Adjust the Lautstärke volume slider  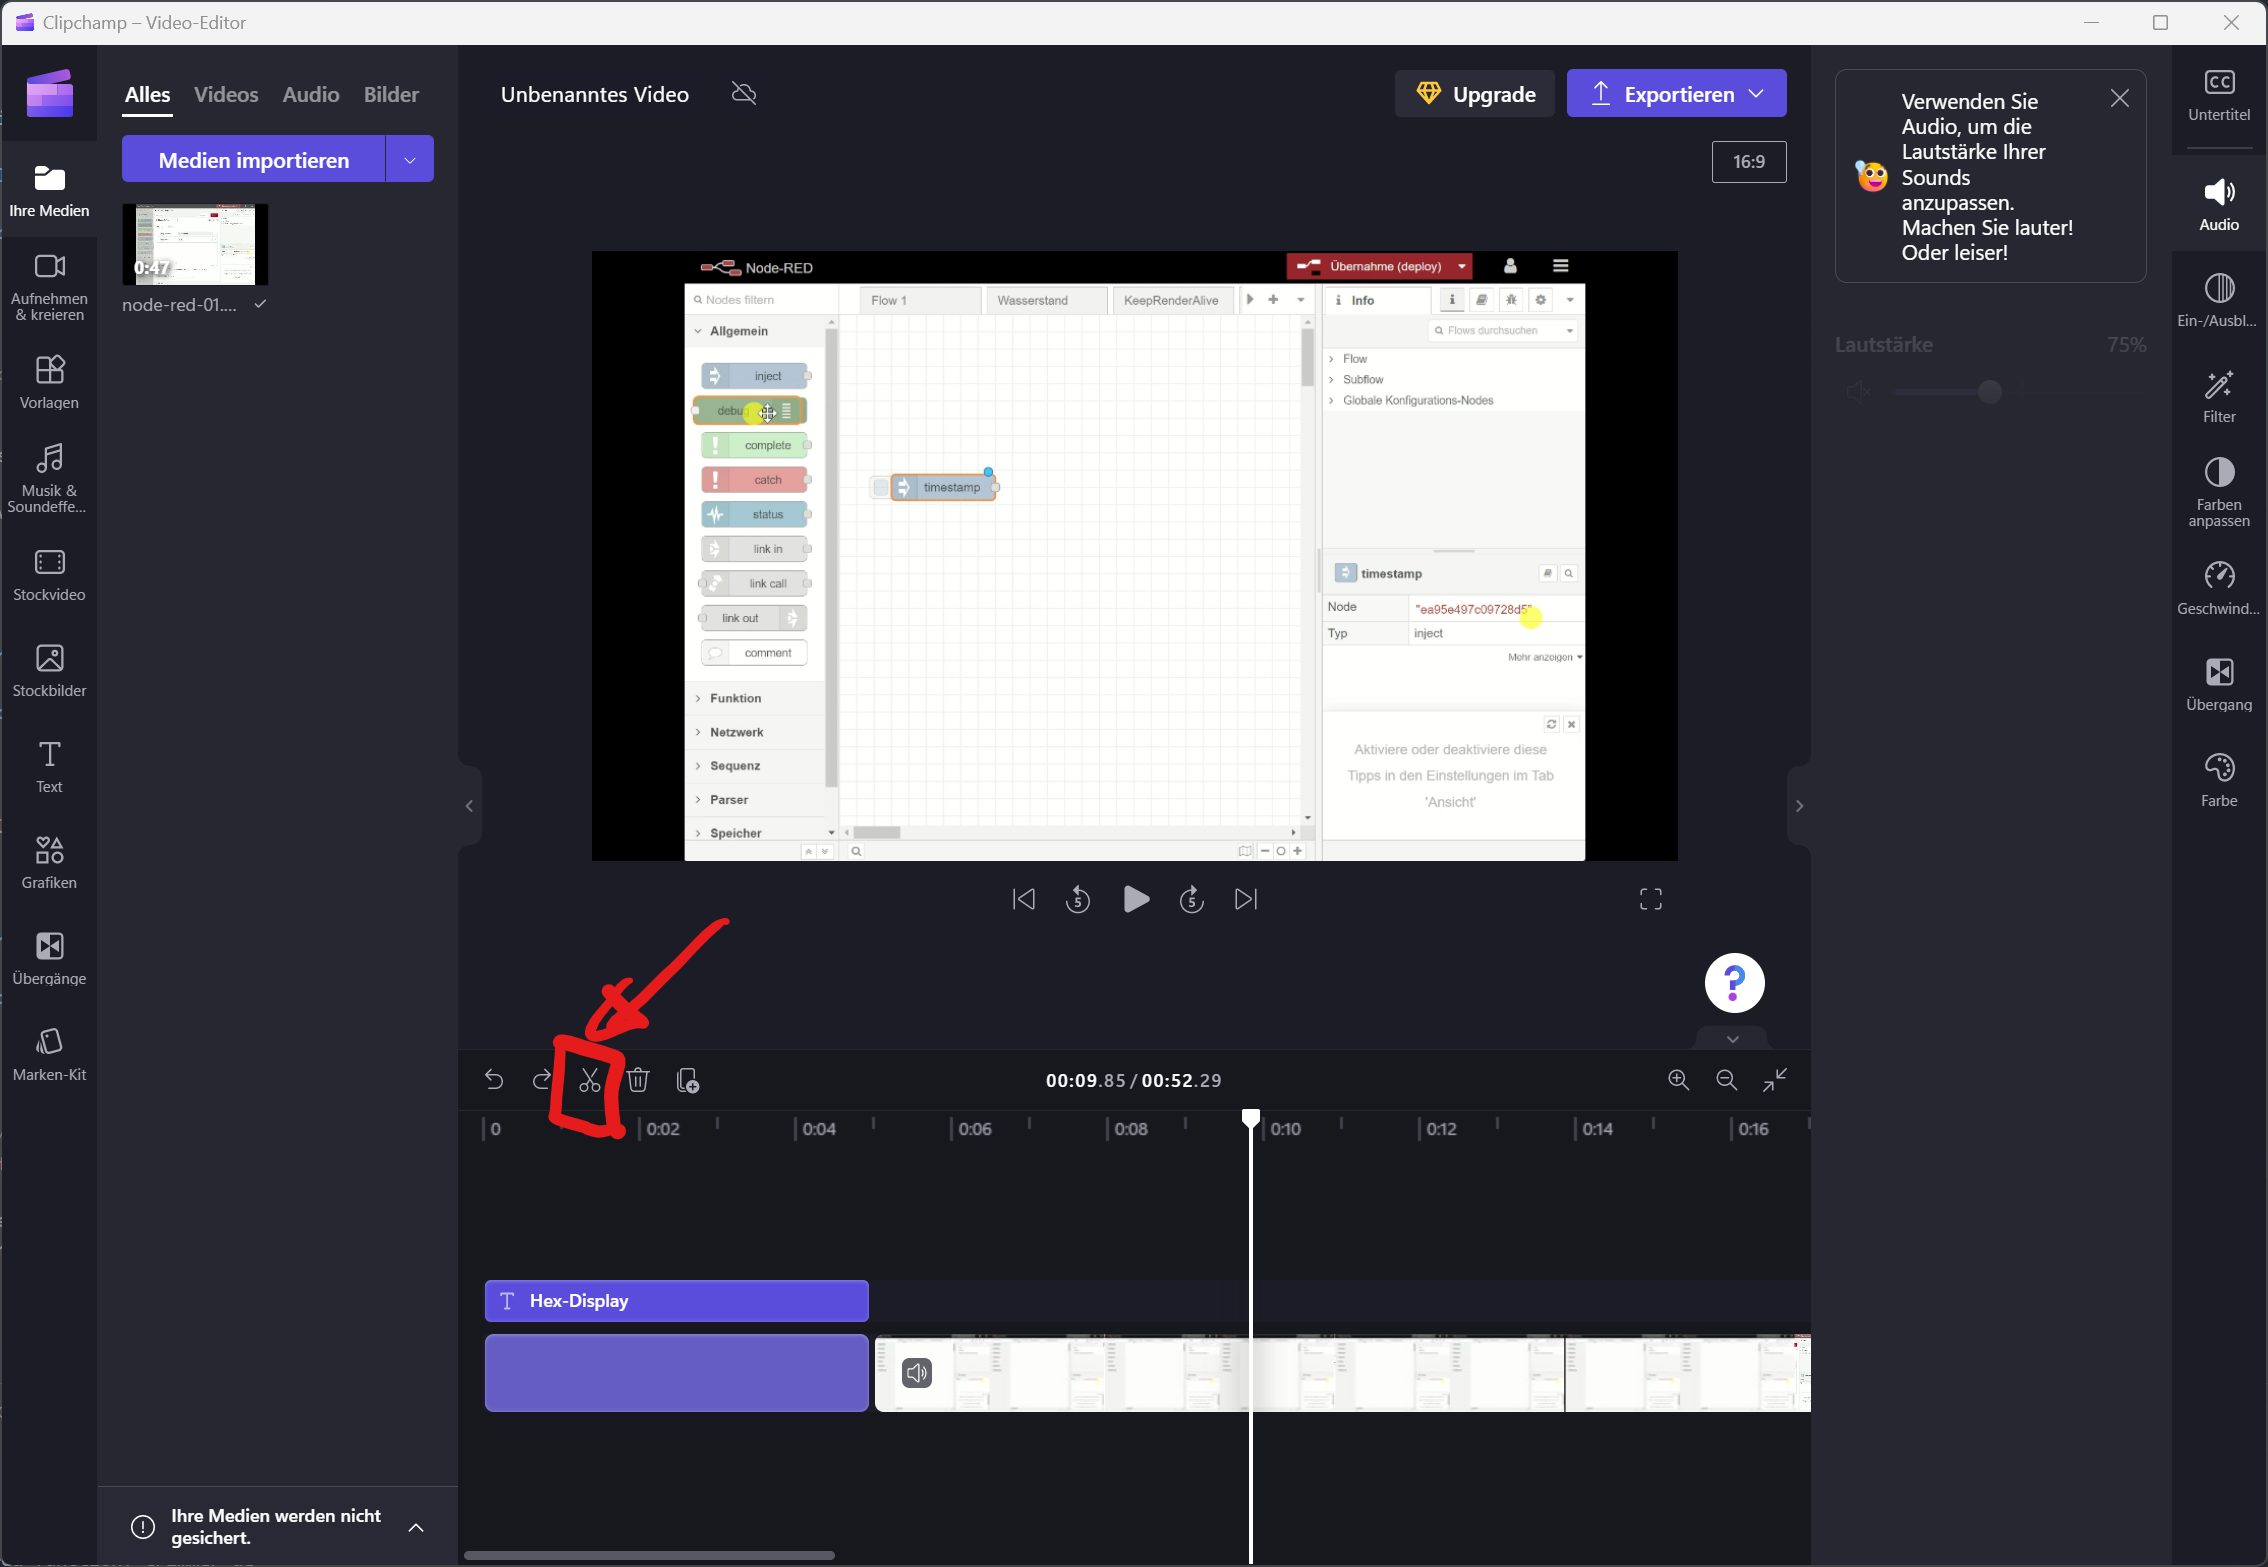(1990, 392)
